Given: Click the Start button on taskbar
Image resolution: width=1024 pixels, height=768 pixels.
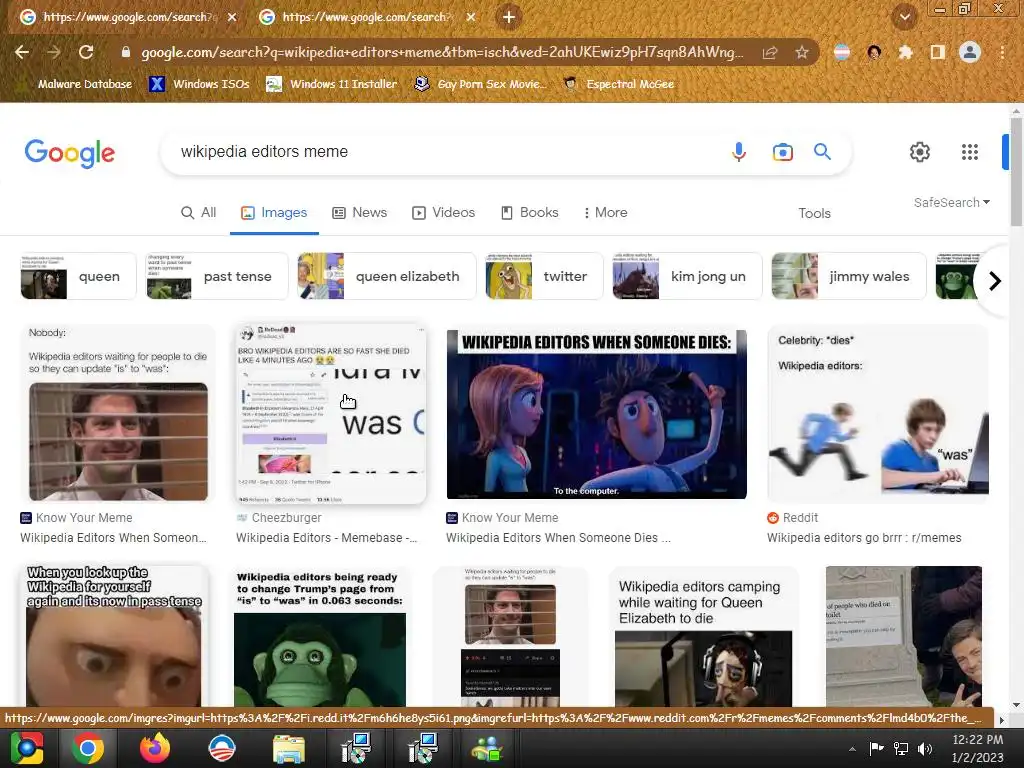Looking at the screenshot, I should pos(27,748).
